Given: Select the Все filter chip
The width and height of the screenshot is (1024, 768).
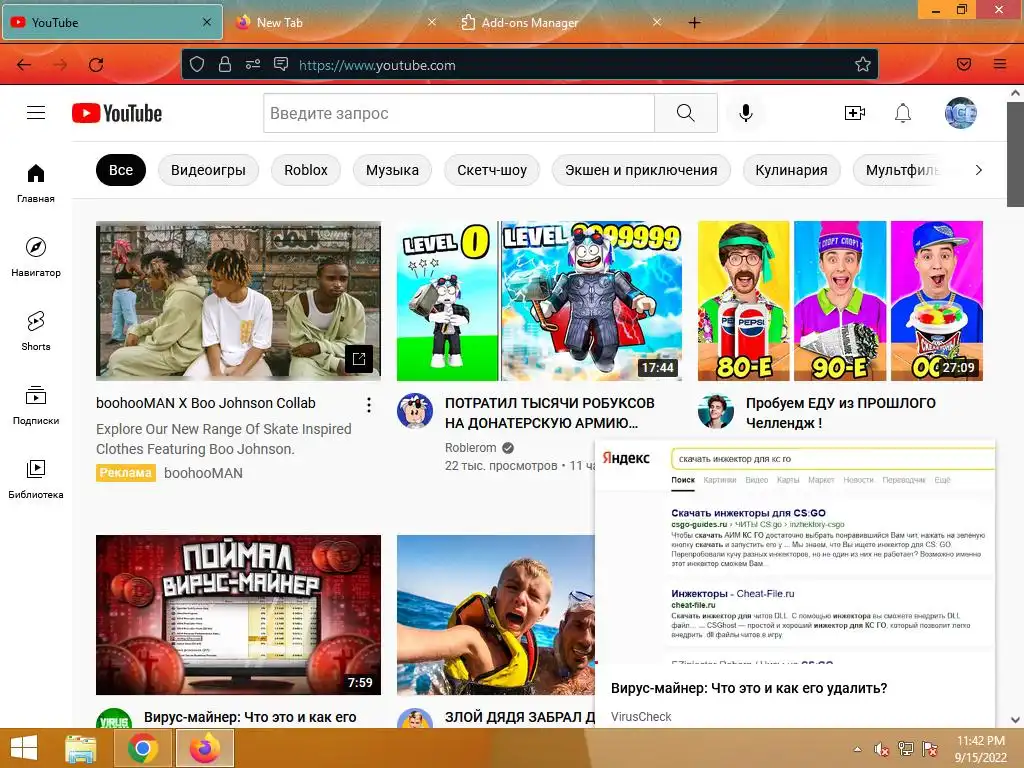Looking at the screenshot, I should pyautogui.click(x=121, y=170).
